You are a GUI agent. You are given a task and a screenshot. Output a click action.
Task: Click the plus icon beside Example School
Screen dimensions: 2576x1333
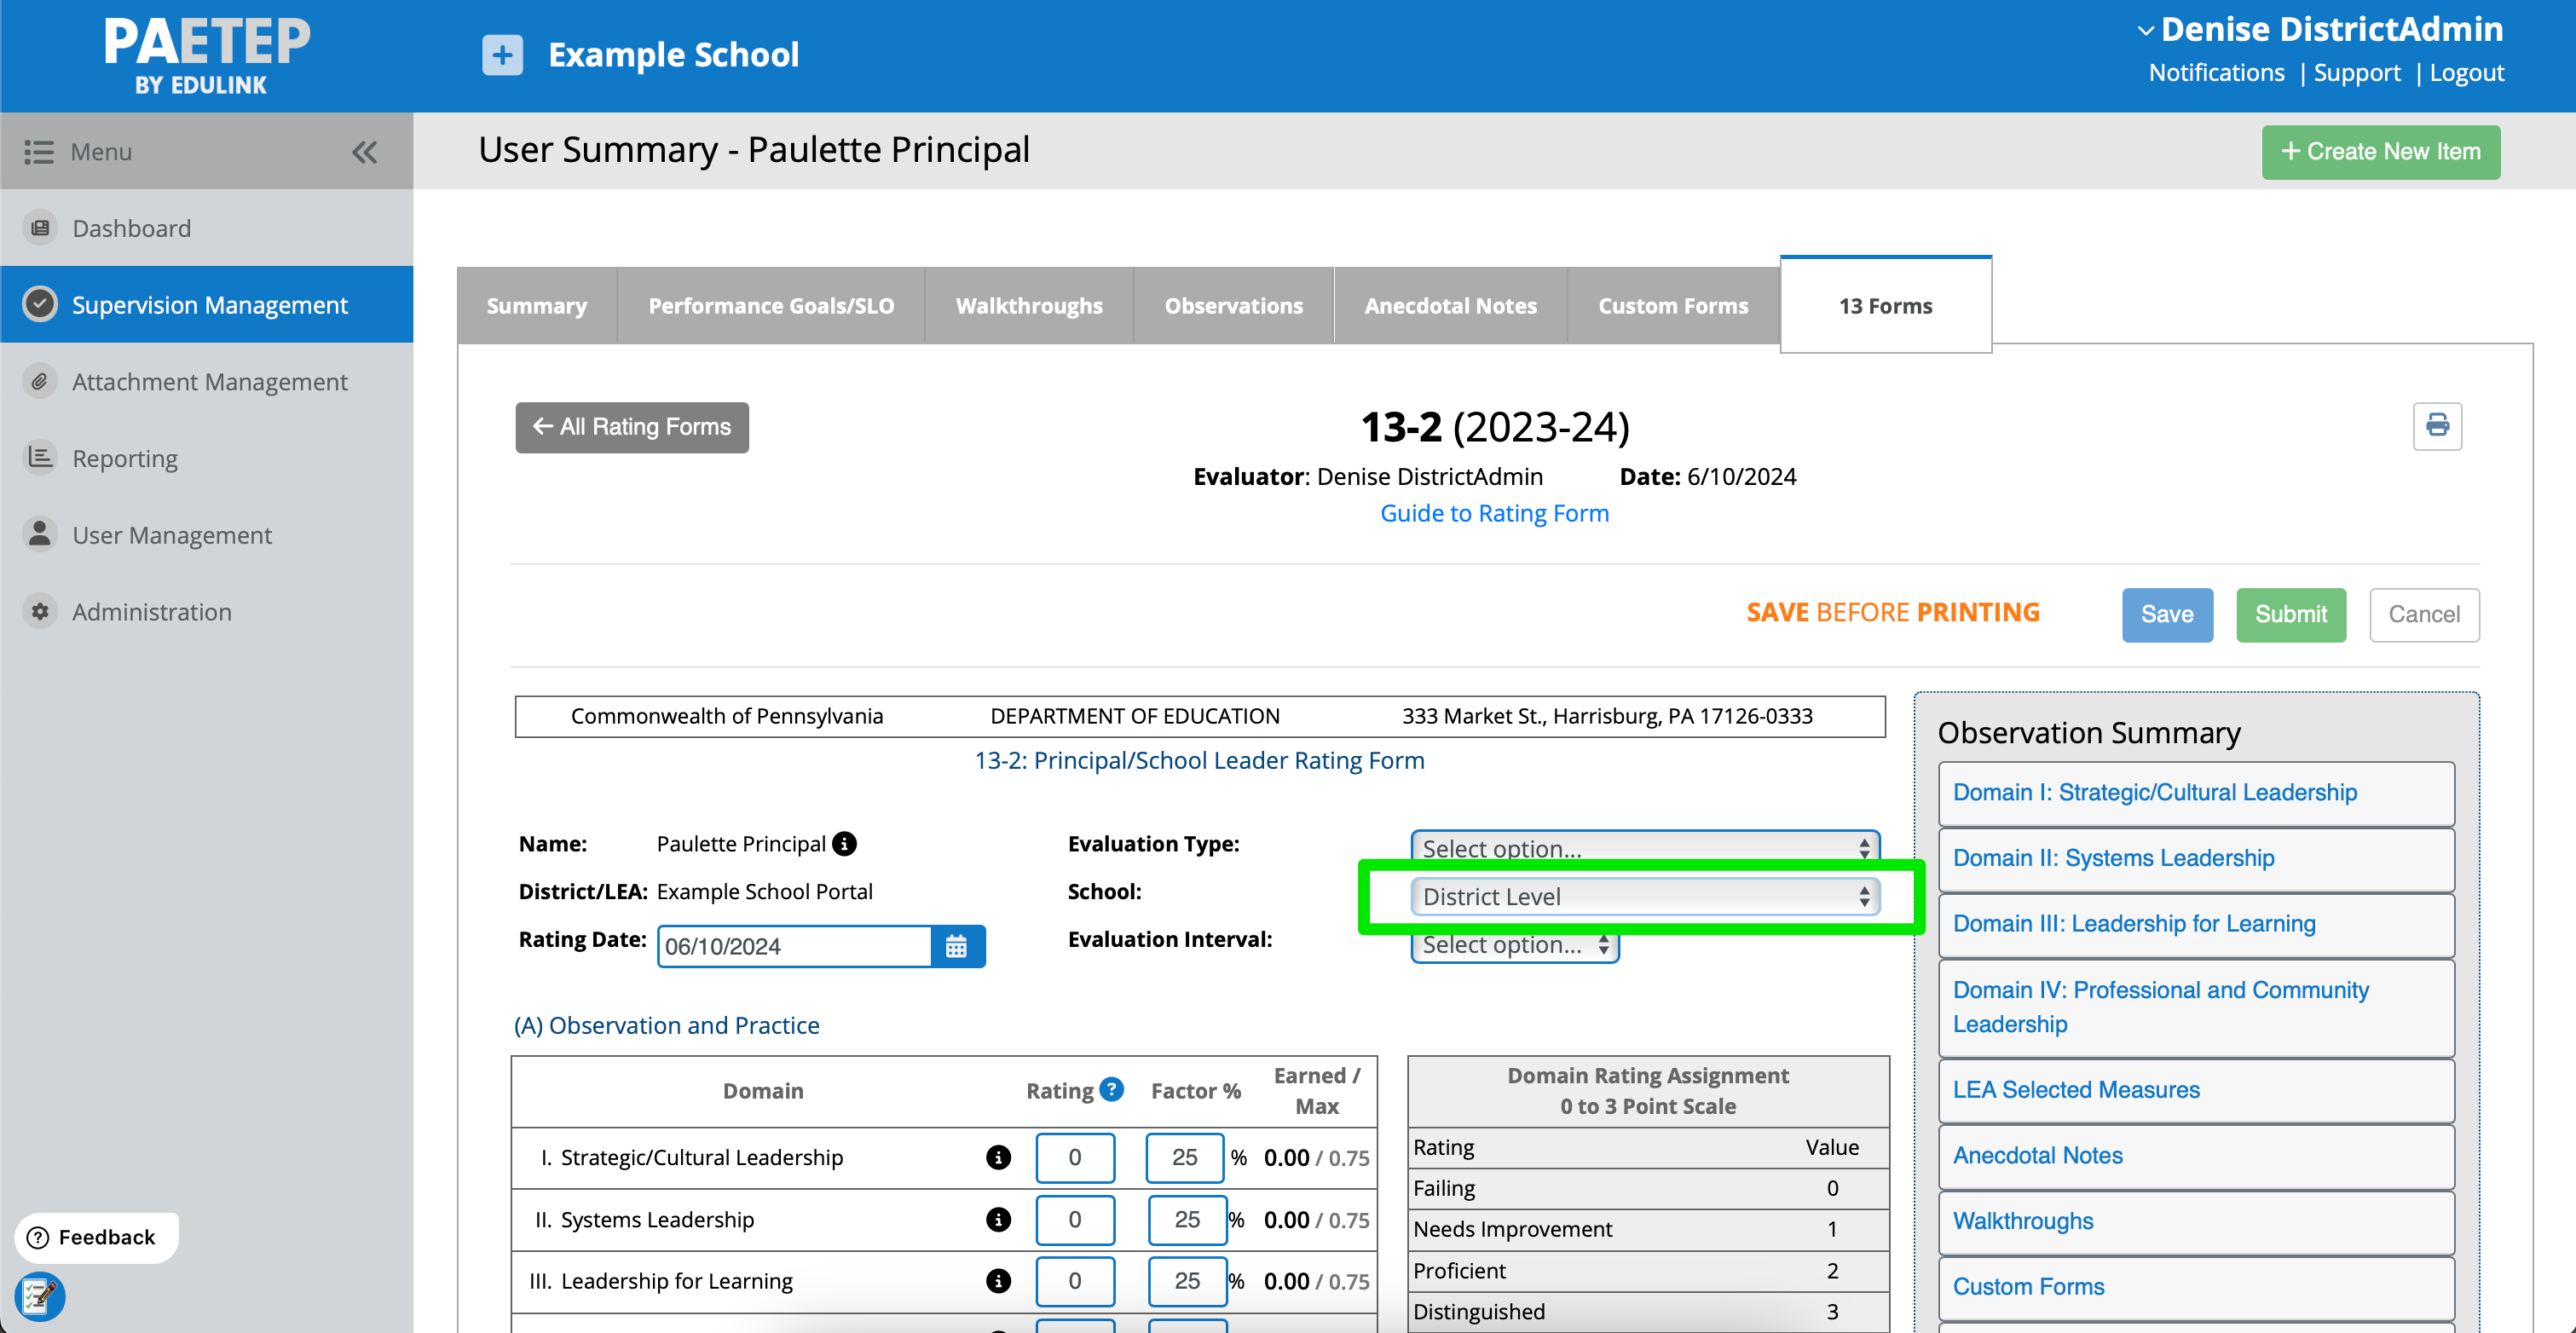(502, 55)
